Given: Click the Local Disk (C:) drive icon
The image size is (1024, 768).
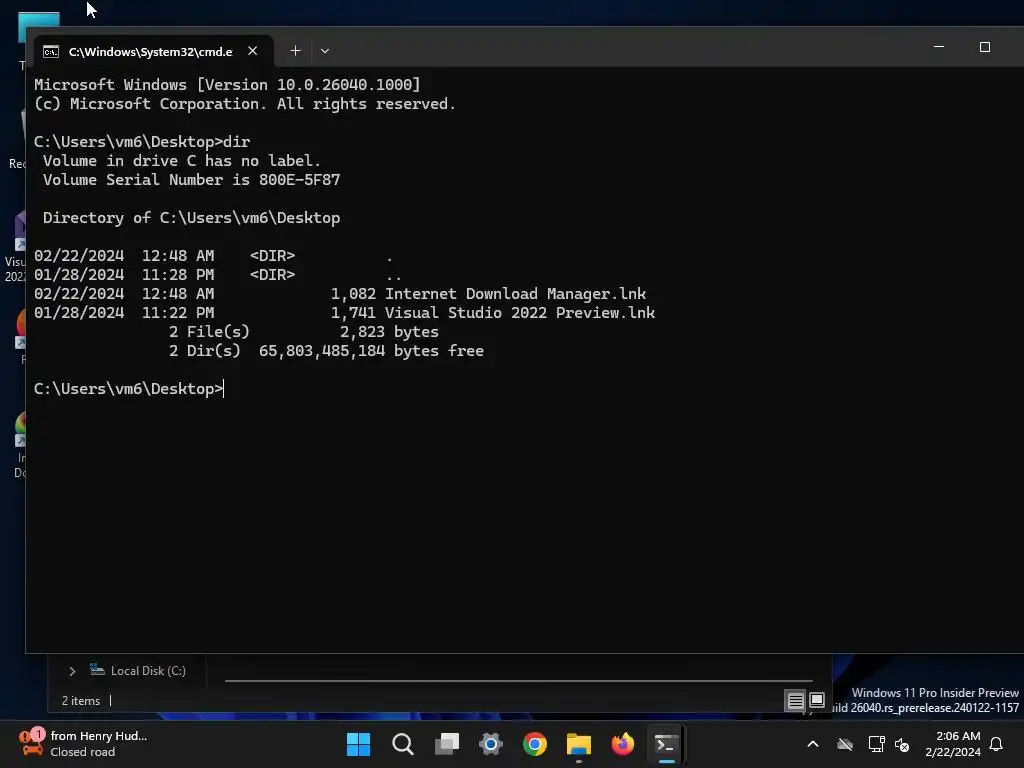Looking at the screenshot, I should point(97,669).
